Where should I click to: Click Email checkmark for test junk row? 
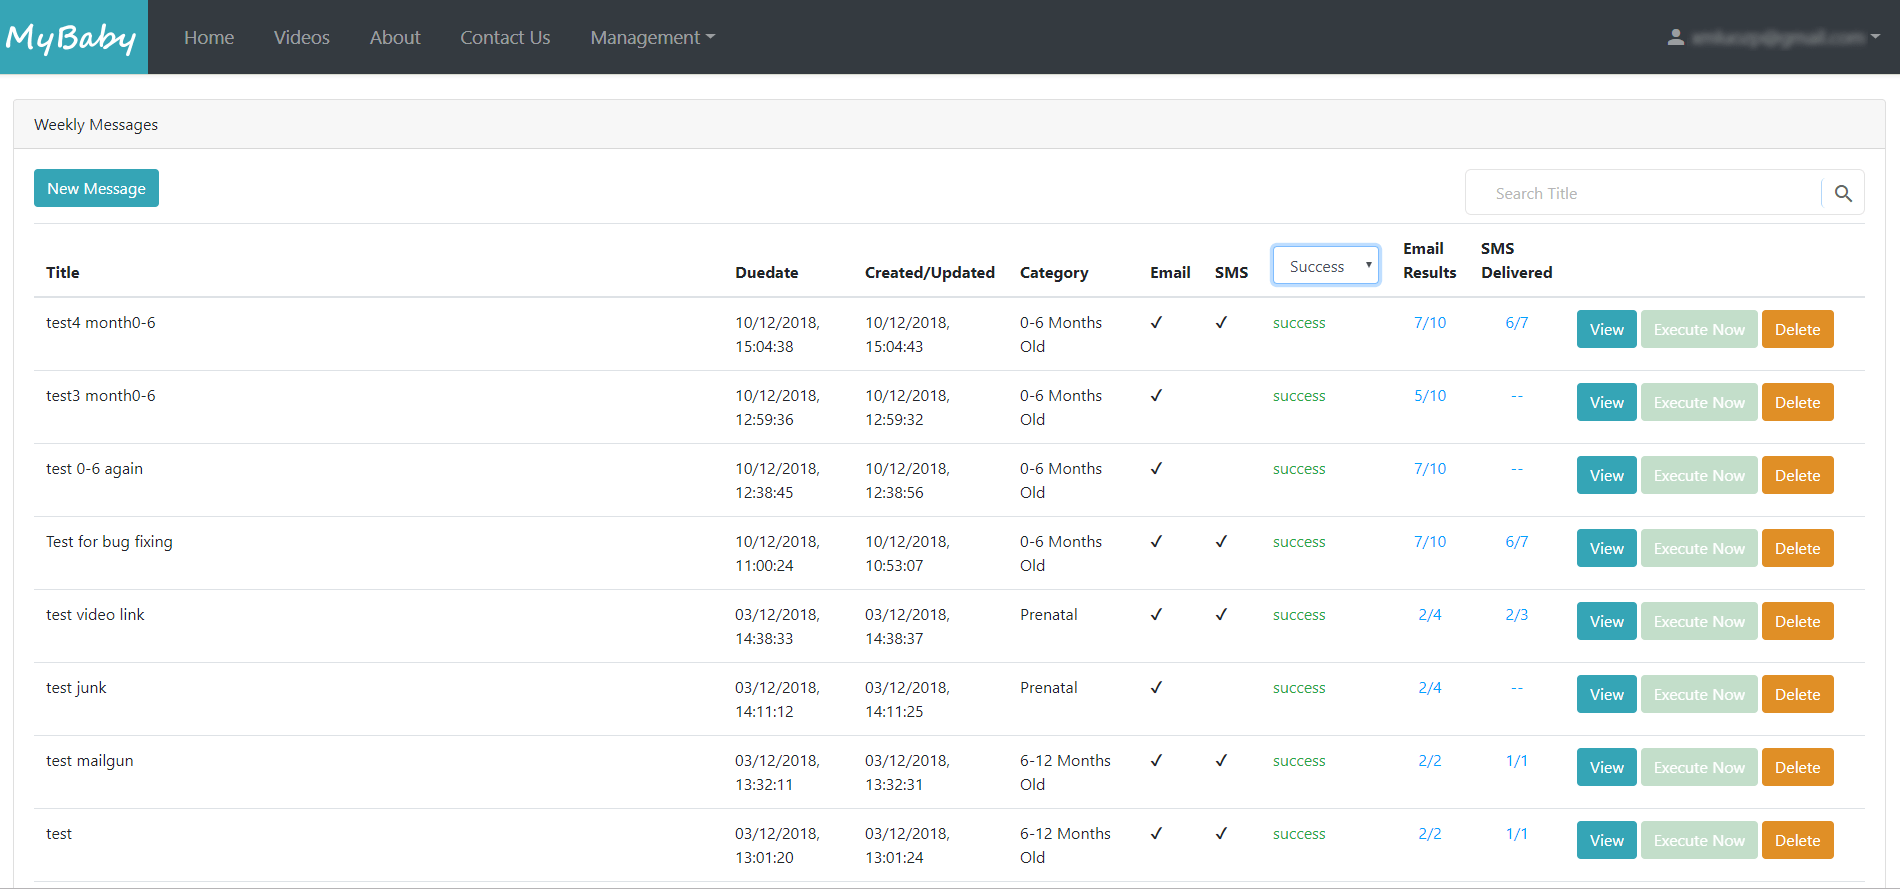pos(1156,688)
